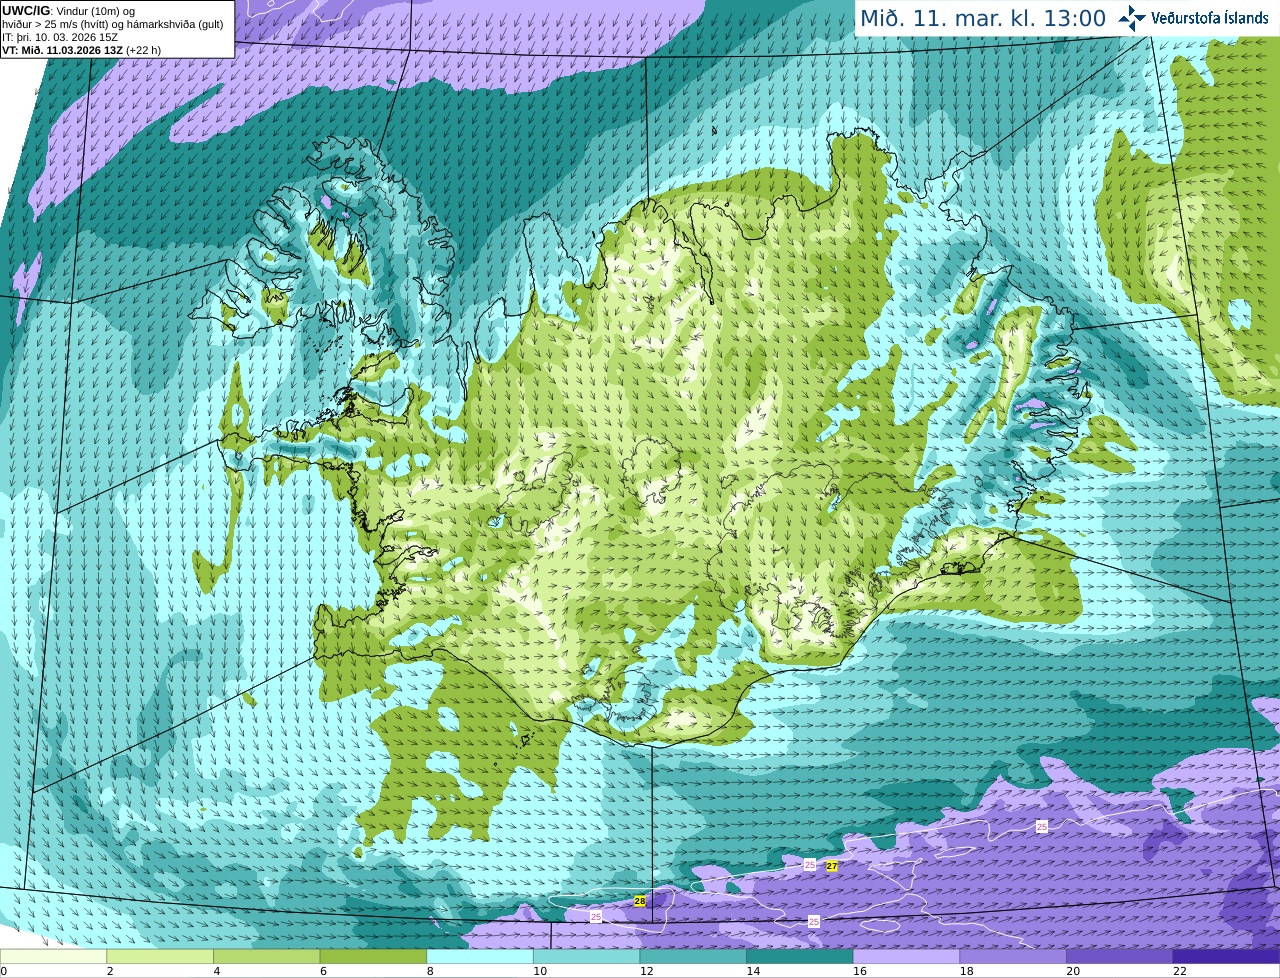
Task: Click the hviður > 25 m/s description line
Action: pos(113,24)
